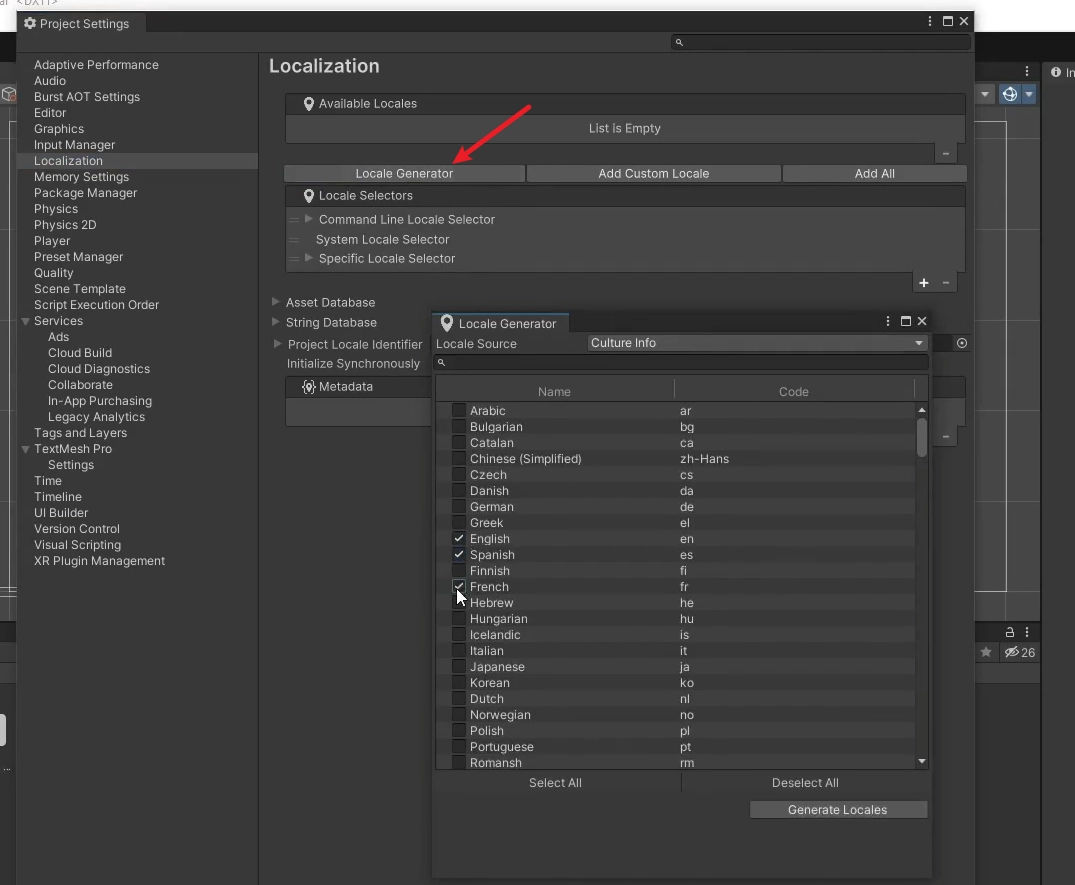The image size is (1075, 885).
Task: Collapse TextMesh Pro tree in sidebar
Action: coord(25,449)
